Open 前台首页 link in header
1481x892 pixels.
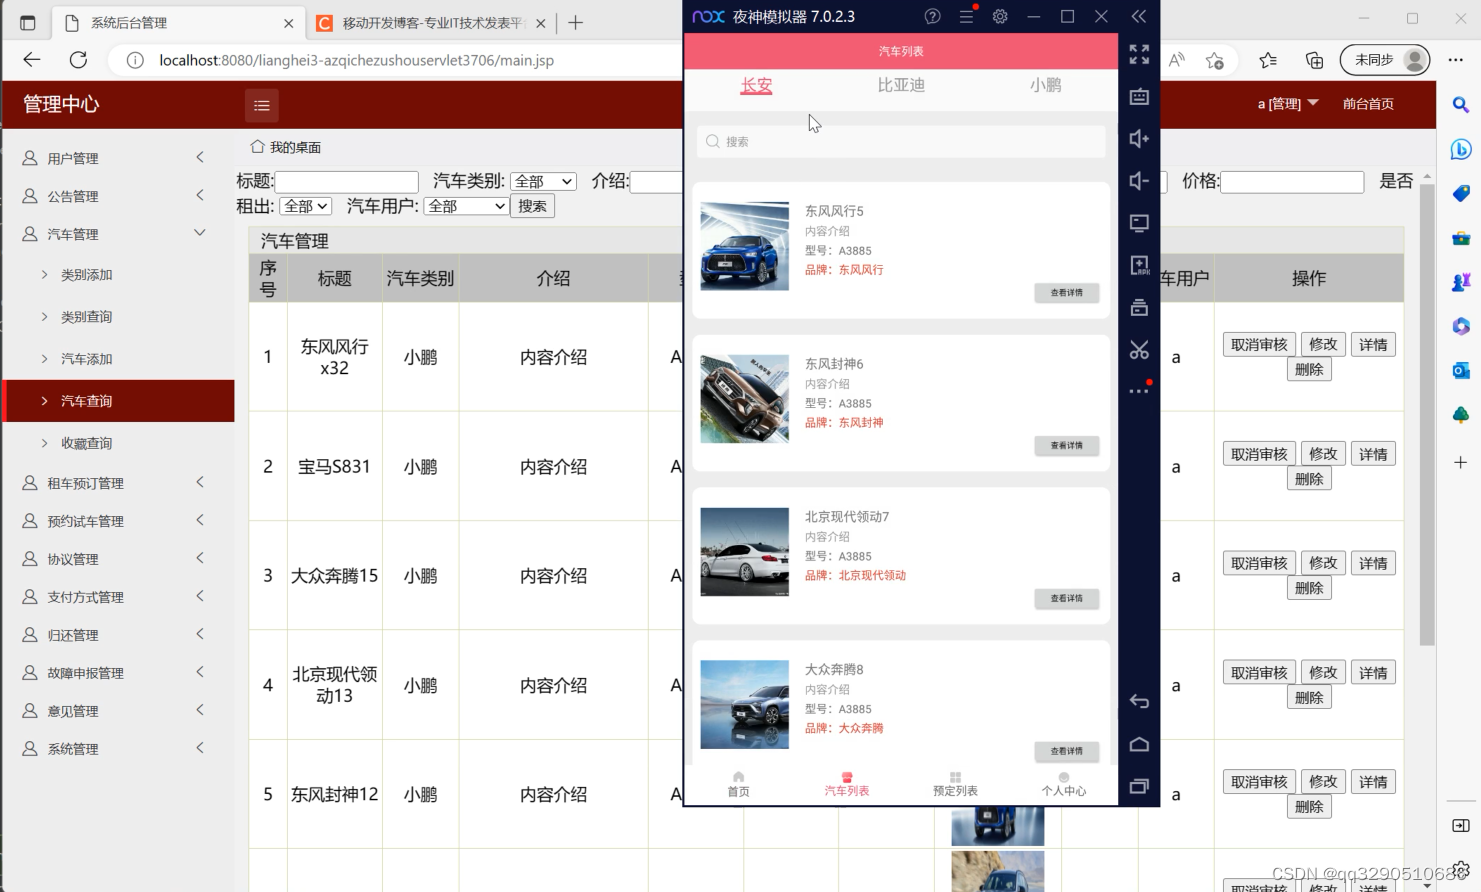tap(1368, 104)
